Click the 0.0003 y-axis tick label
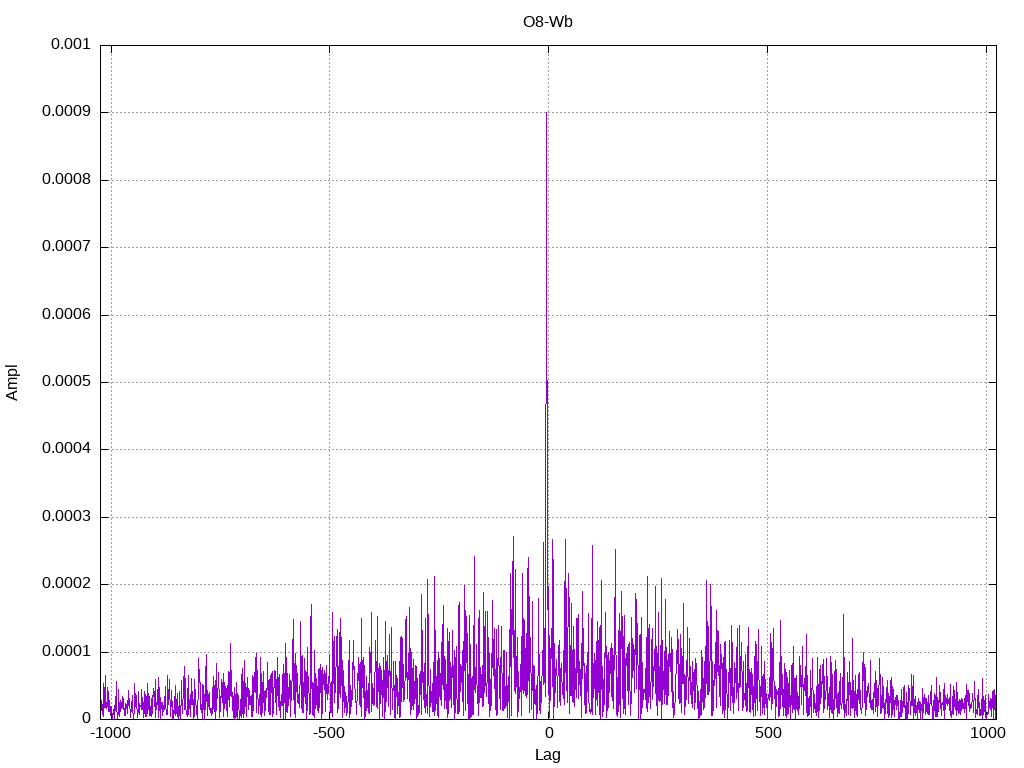This screenshot has height=768, width=1024. pos(66,517)
